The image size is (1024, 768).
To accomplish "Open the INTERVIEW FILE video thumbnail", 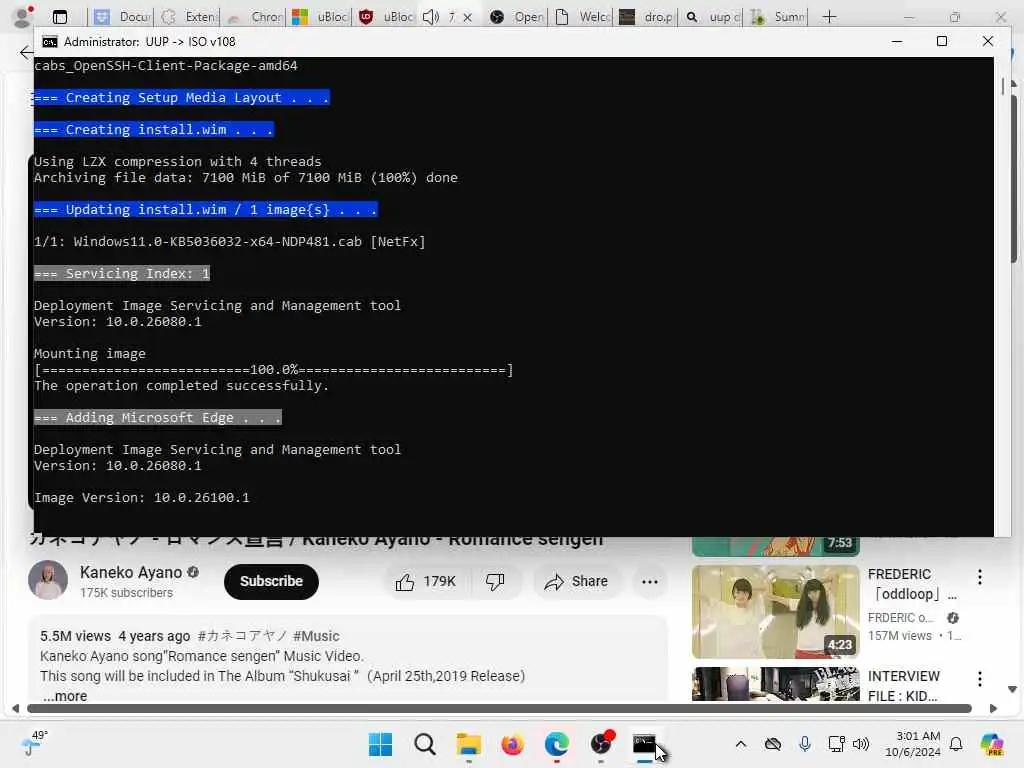I will pos(775,684).
